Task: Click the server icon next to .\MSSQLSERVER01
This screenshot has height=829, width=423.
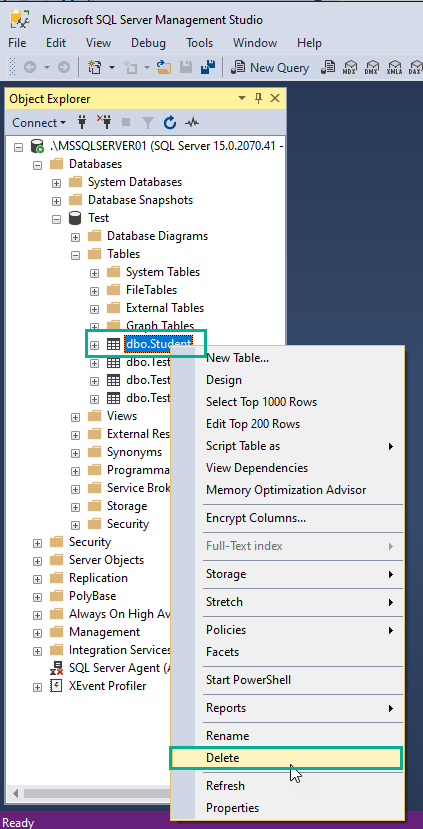Action: pyautogui.click(x=37, y=146)
